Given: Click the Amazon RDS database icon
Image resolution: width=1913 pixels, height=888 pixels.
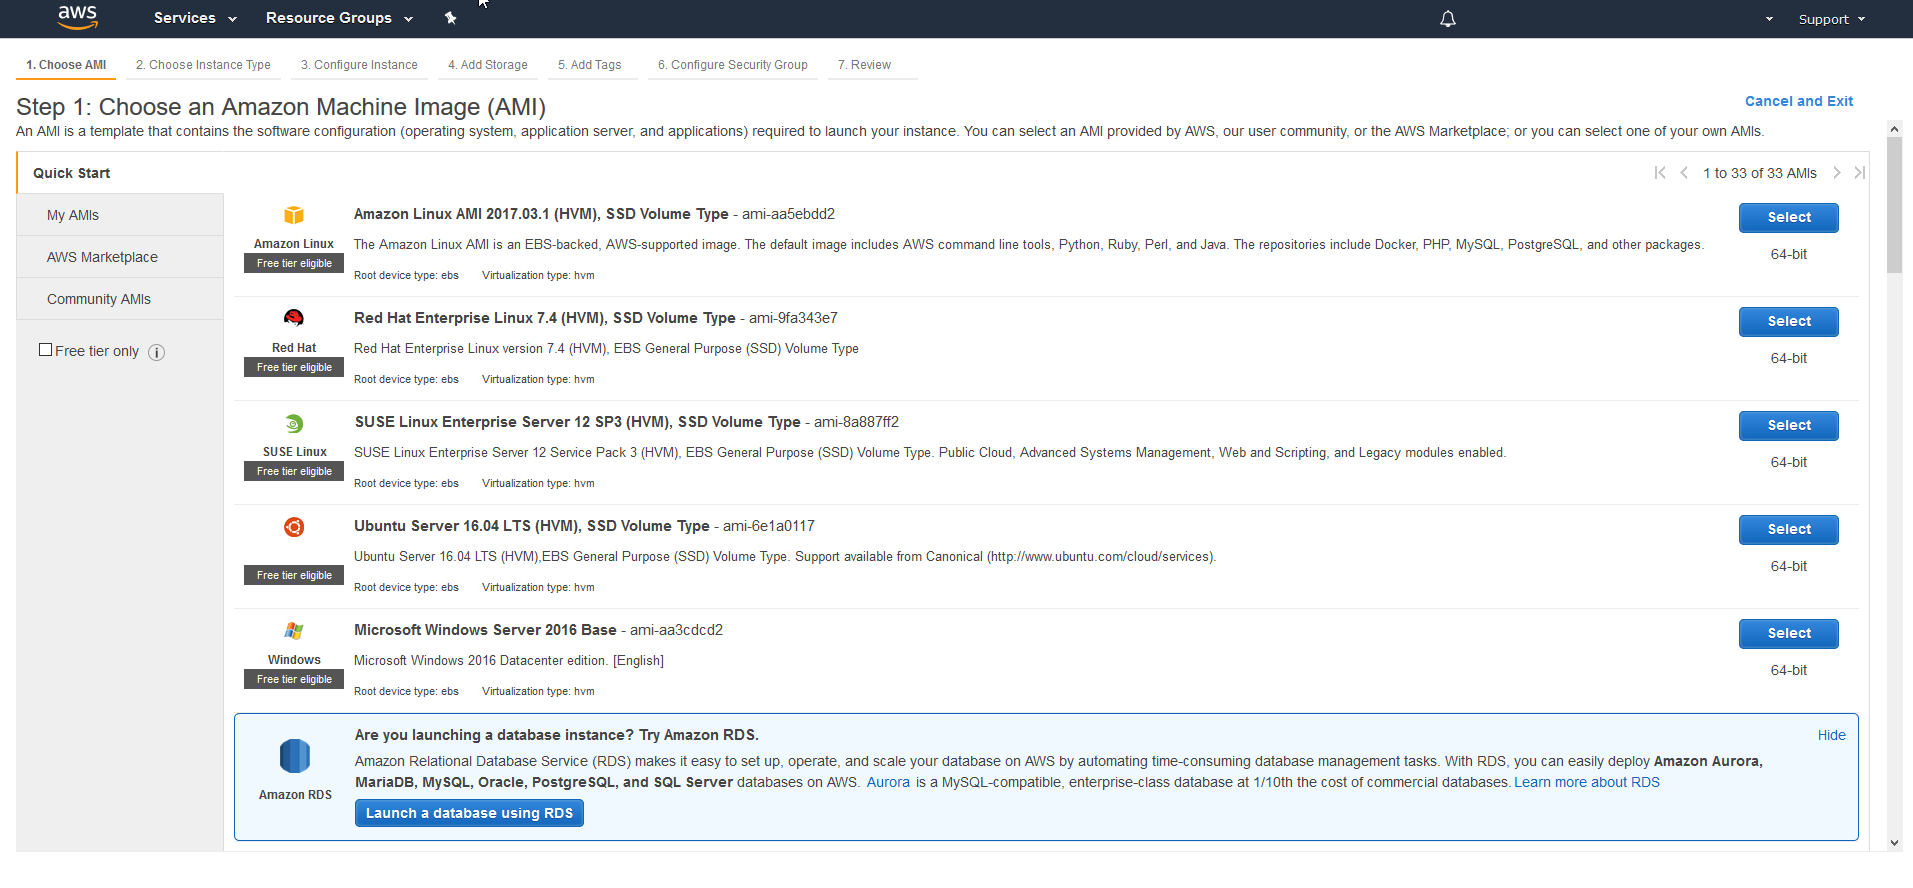Looking at the screenshot, I should pyautogui.click(x=294, y=756).
